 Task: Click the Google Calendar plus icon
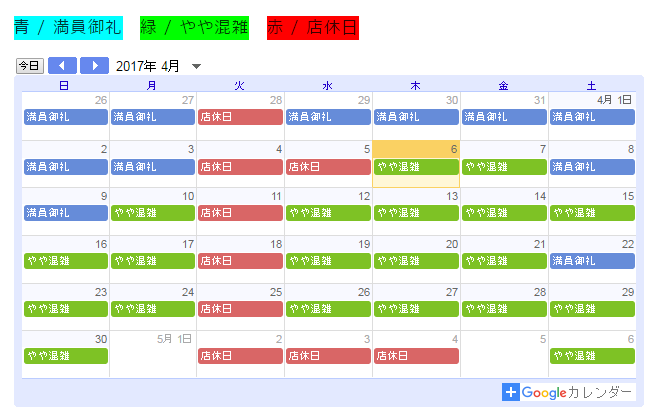pos(511,392)
